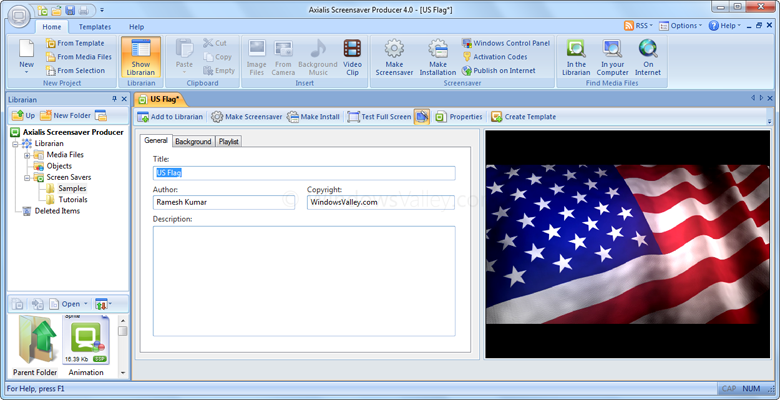Open the Help ribbon tab
Viewport: 780px width, 400px height.
(136, 27)
